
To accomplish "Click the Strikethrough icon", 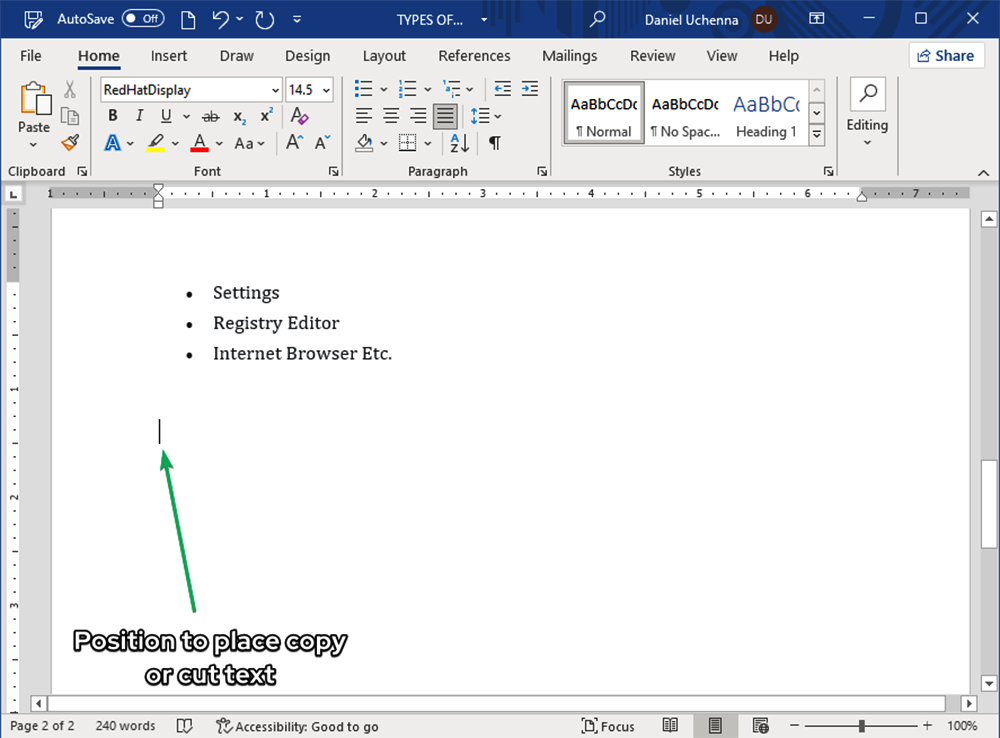I will tap(210, 116).
